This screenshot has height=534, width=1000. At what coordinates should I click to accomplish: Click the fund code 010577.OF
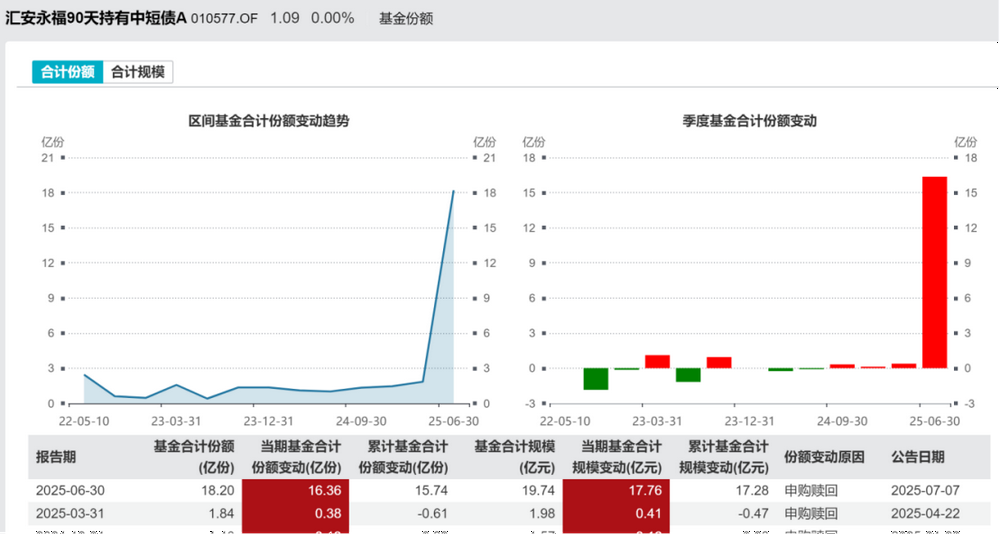point(226,19)
